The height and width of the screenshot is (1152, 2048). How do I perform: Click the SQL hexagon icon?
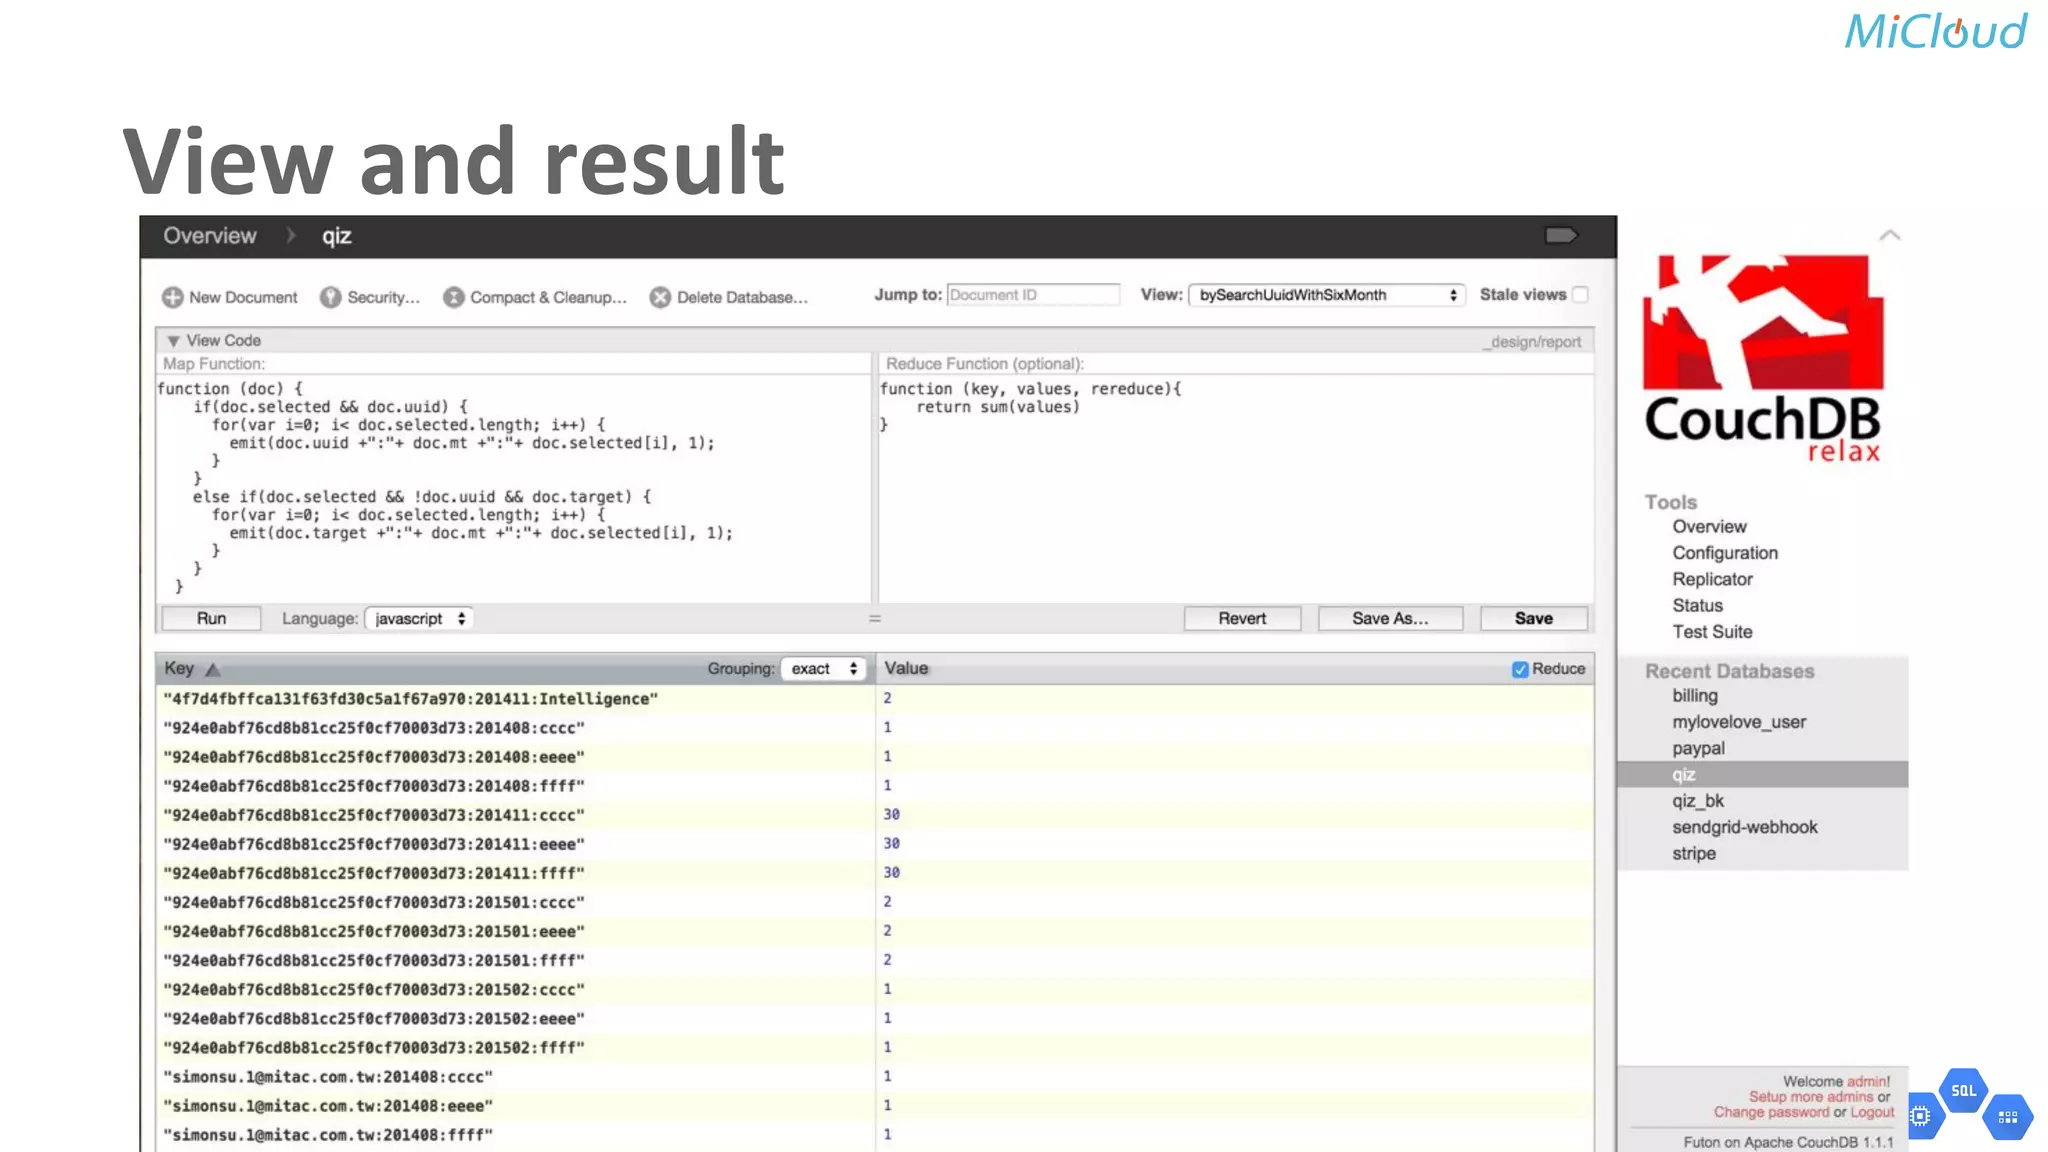[1963, 1091]
